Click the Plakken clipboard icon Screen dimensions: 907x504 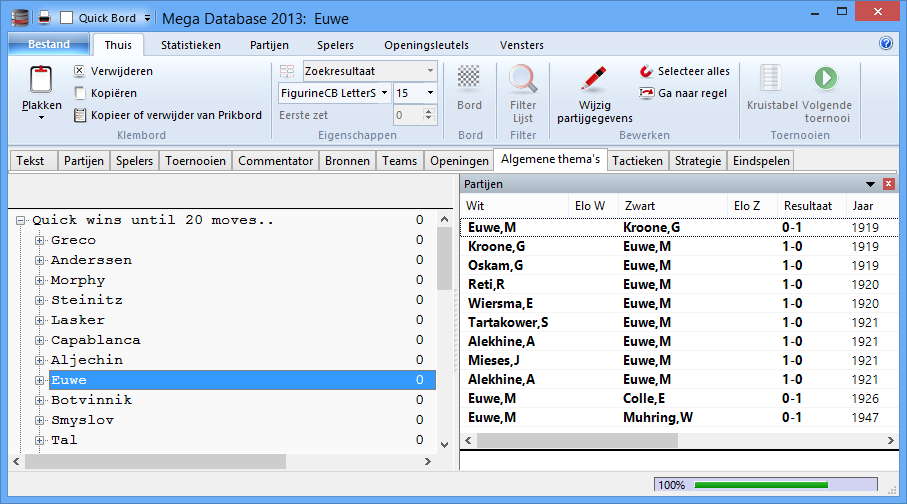[41, 80]
